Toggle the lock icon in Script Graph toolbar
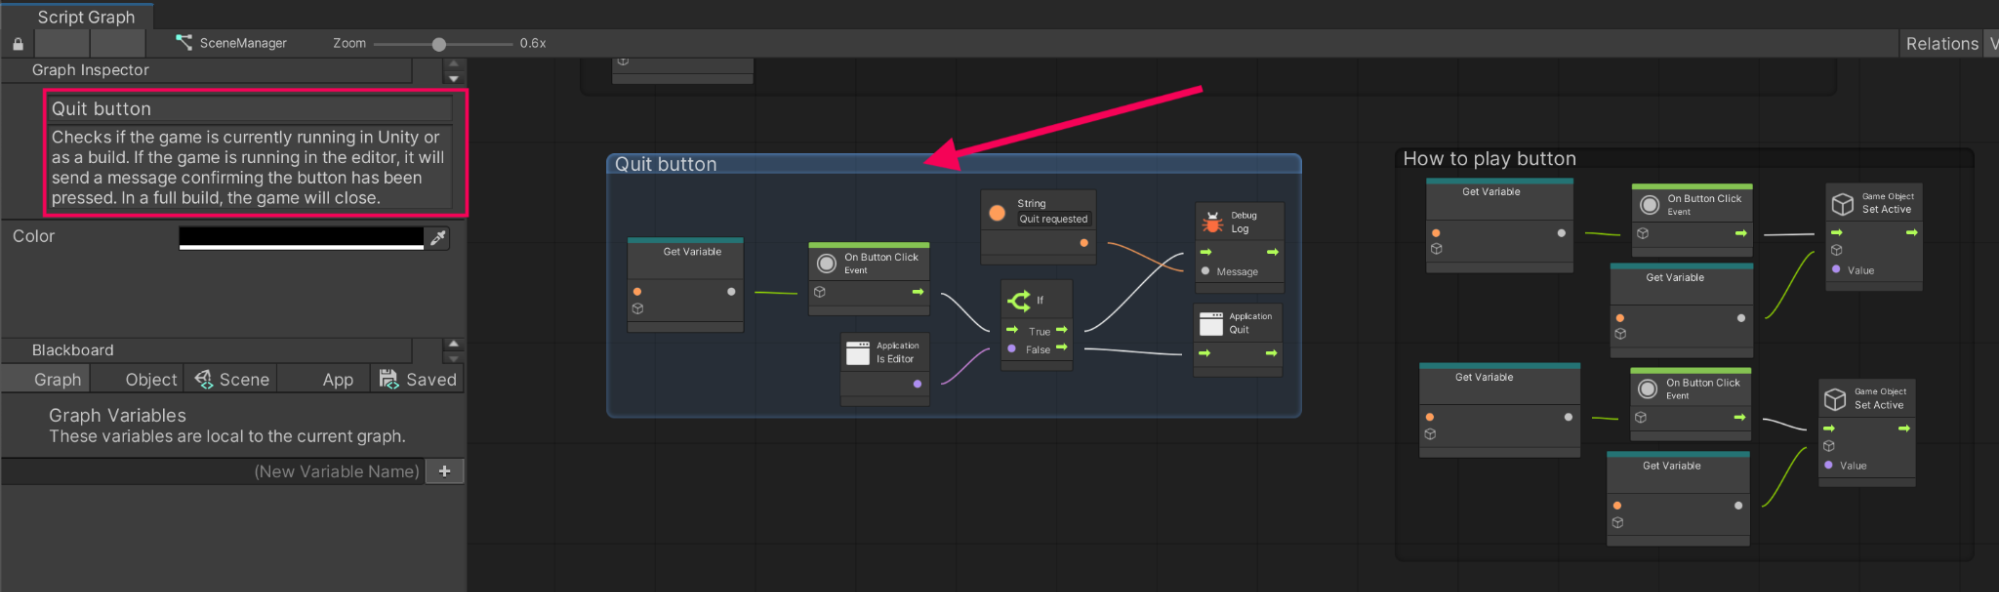Image resolution: width=1999 pixels, height=592 pixels. 18,44
